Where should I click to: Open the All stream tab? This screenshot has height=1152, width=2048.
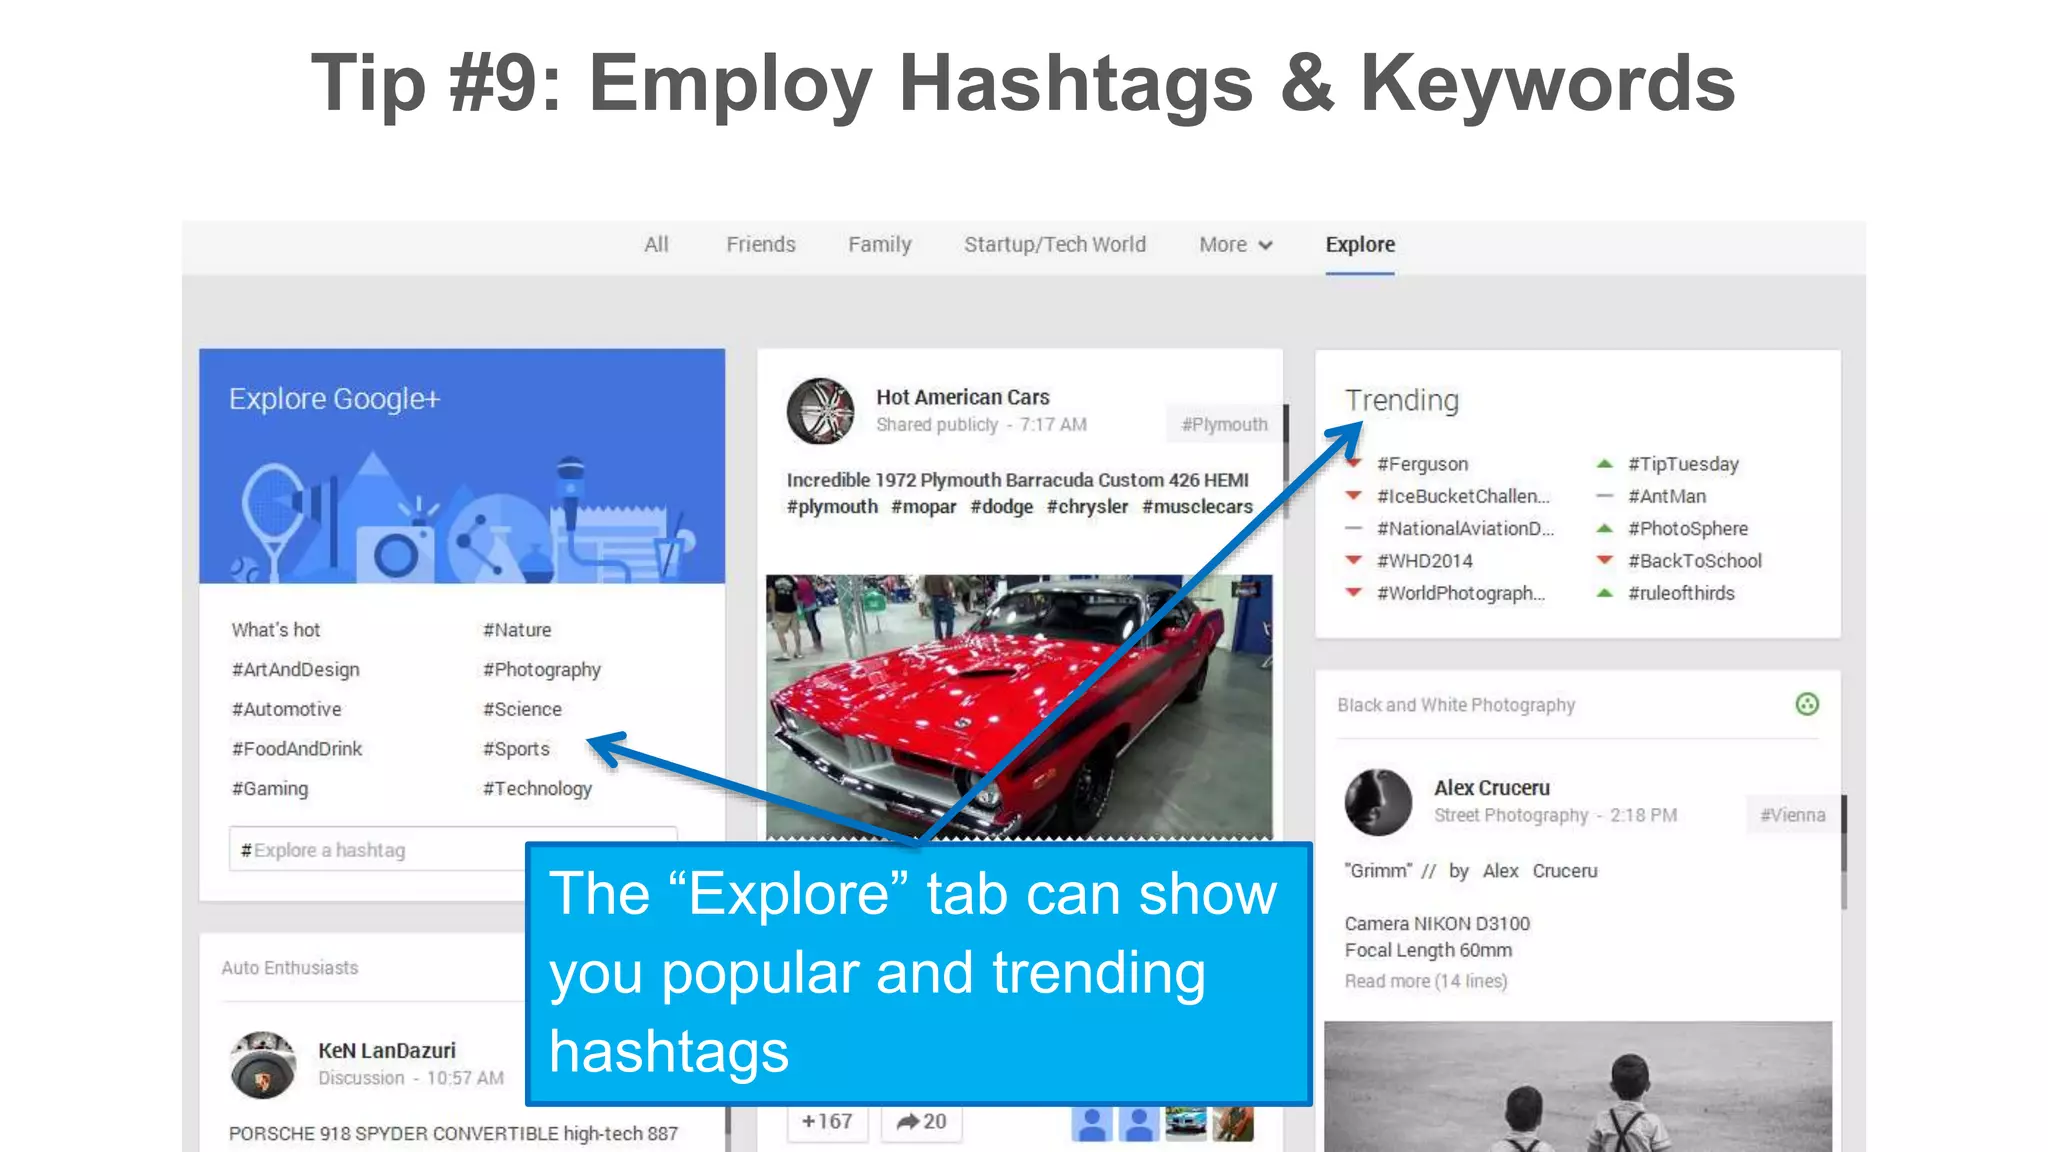[656, 245]
